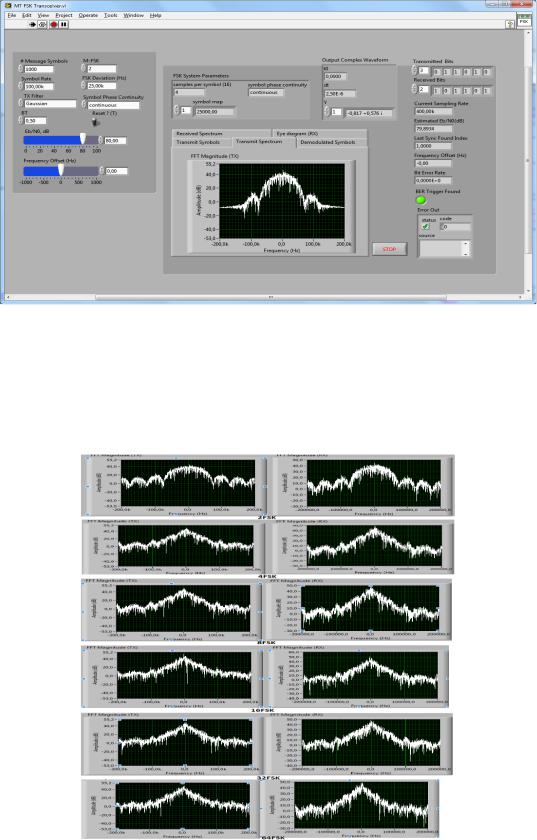This screenshot has width=537, height=840.
Task: Click the red STOP button
Action: [x=390, y=249]
